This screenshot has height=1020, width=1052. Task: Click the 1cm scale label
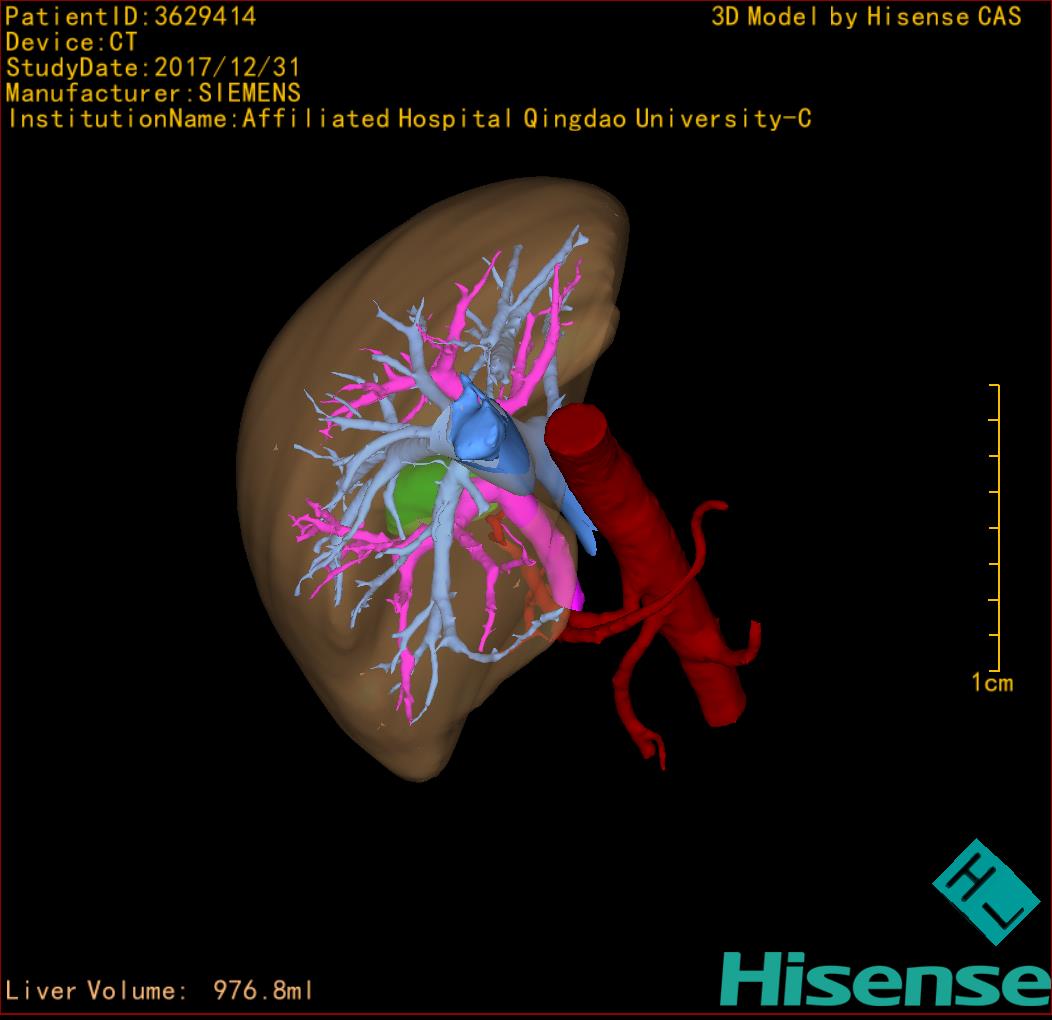pyautogui.click(x=991, y=683)
